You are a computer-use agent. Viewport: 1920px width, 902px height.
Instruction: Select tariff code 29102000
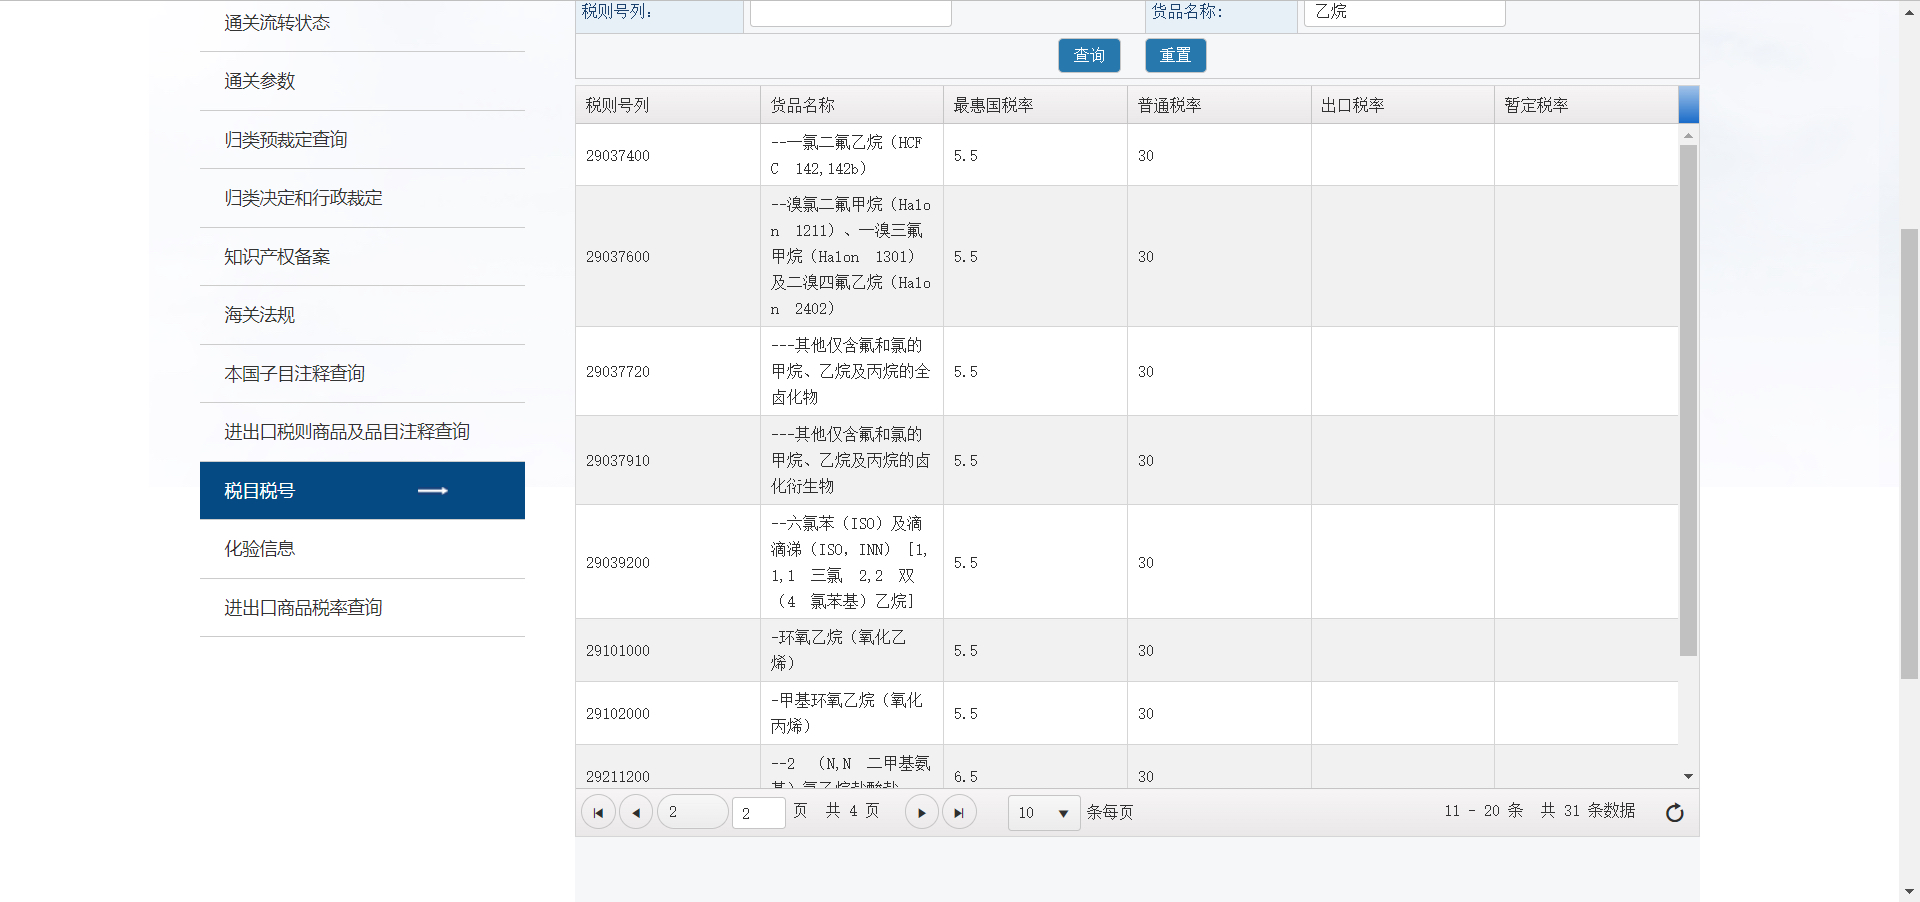618,714
